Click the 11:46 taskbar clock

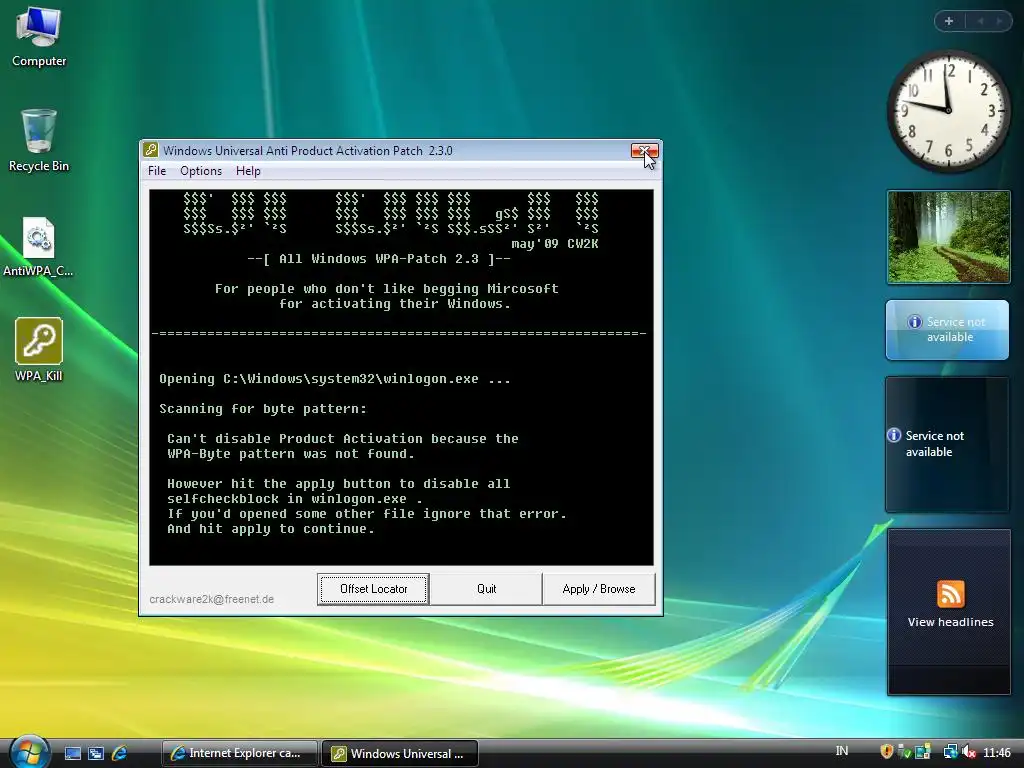click(x=997, y=753)
